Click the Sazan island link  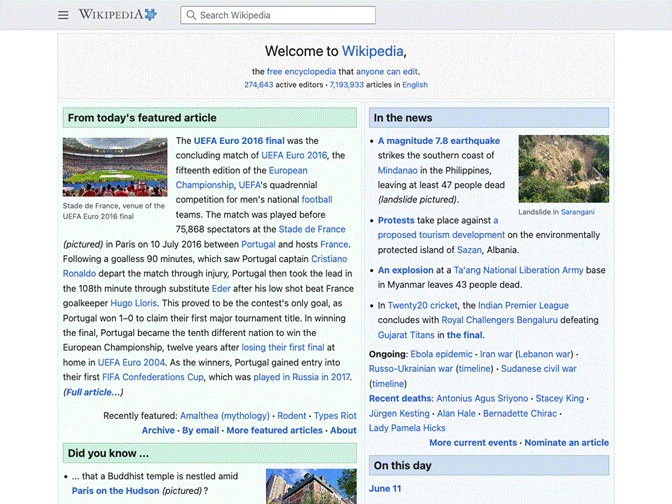click(x=469, y=250)
